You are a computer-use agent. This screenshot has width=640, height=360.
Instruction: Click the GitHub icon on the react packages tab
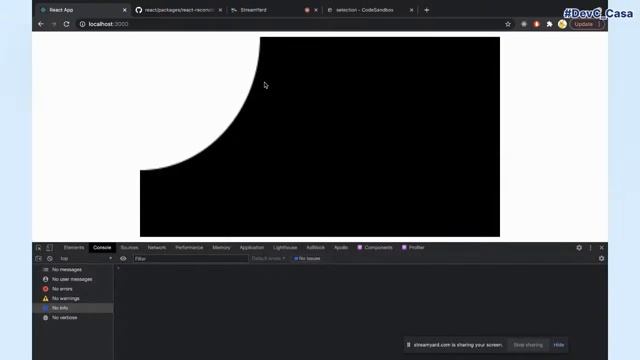click(139, 10)
